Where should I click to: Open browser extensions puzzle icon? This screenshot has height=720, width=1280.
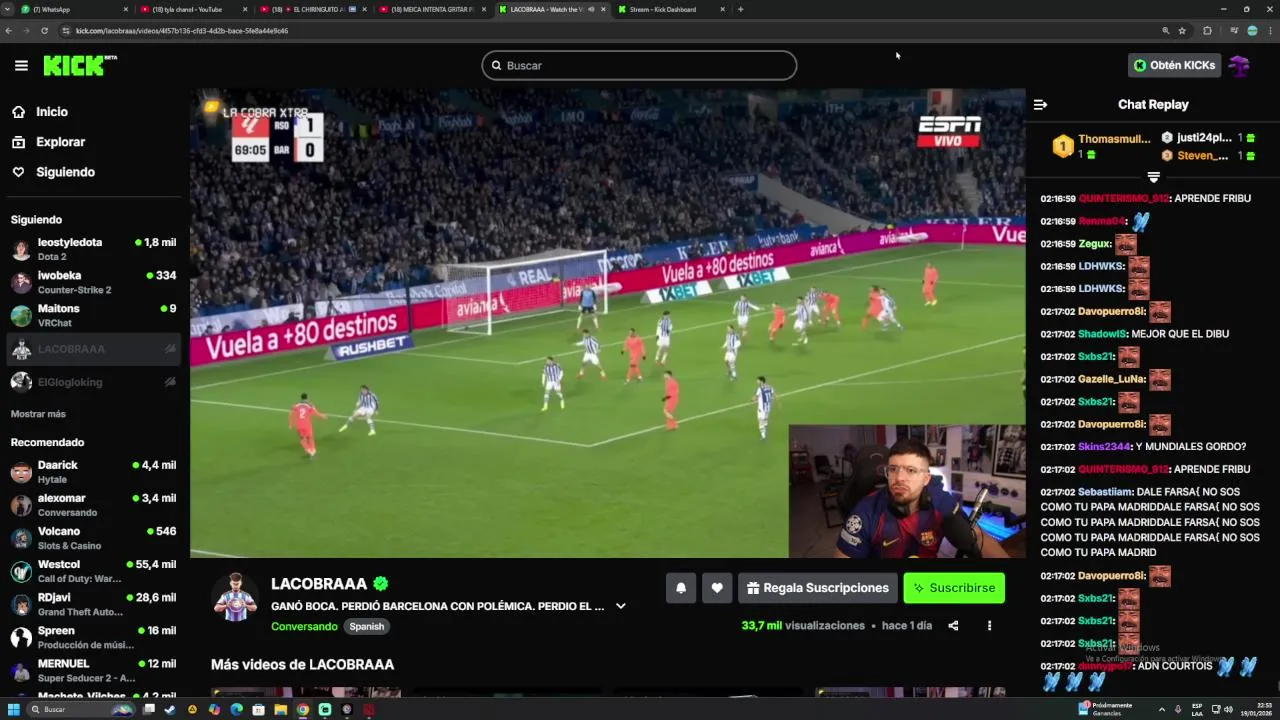click(x=1207, y=31)
